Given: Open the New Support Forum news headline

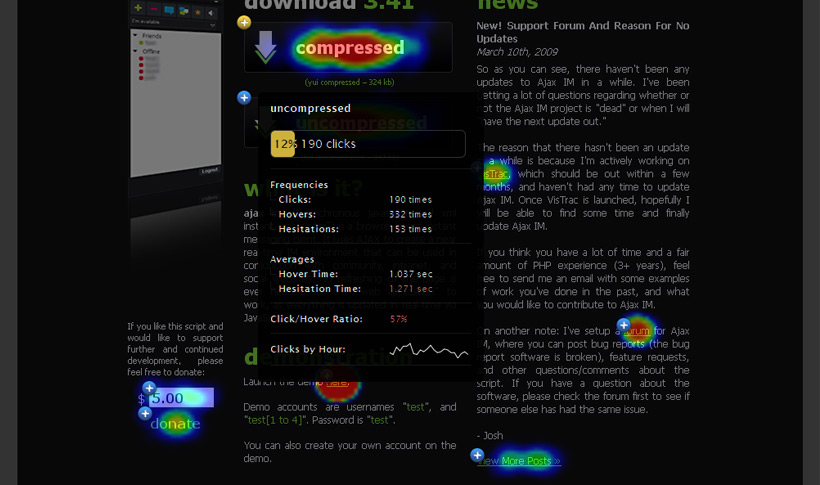Looking at the screenshot, I should 582,32.
